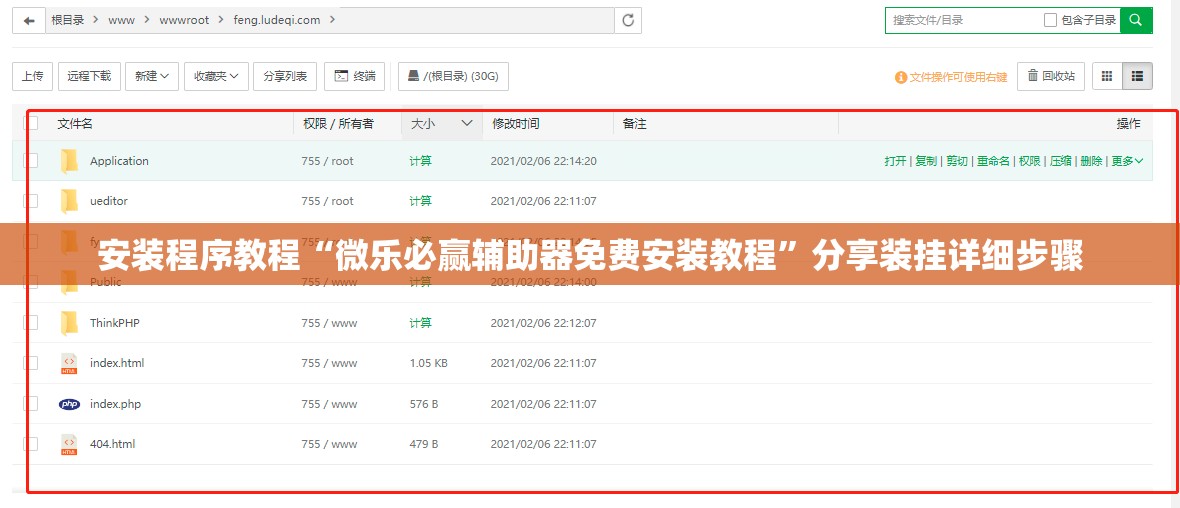Click 重命名 for the Application folder

click(993, 161)
